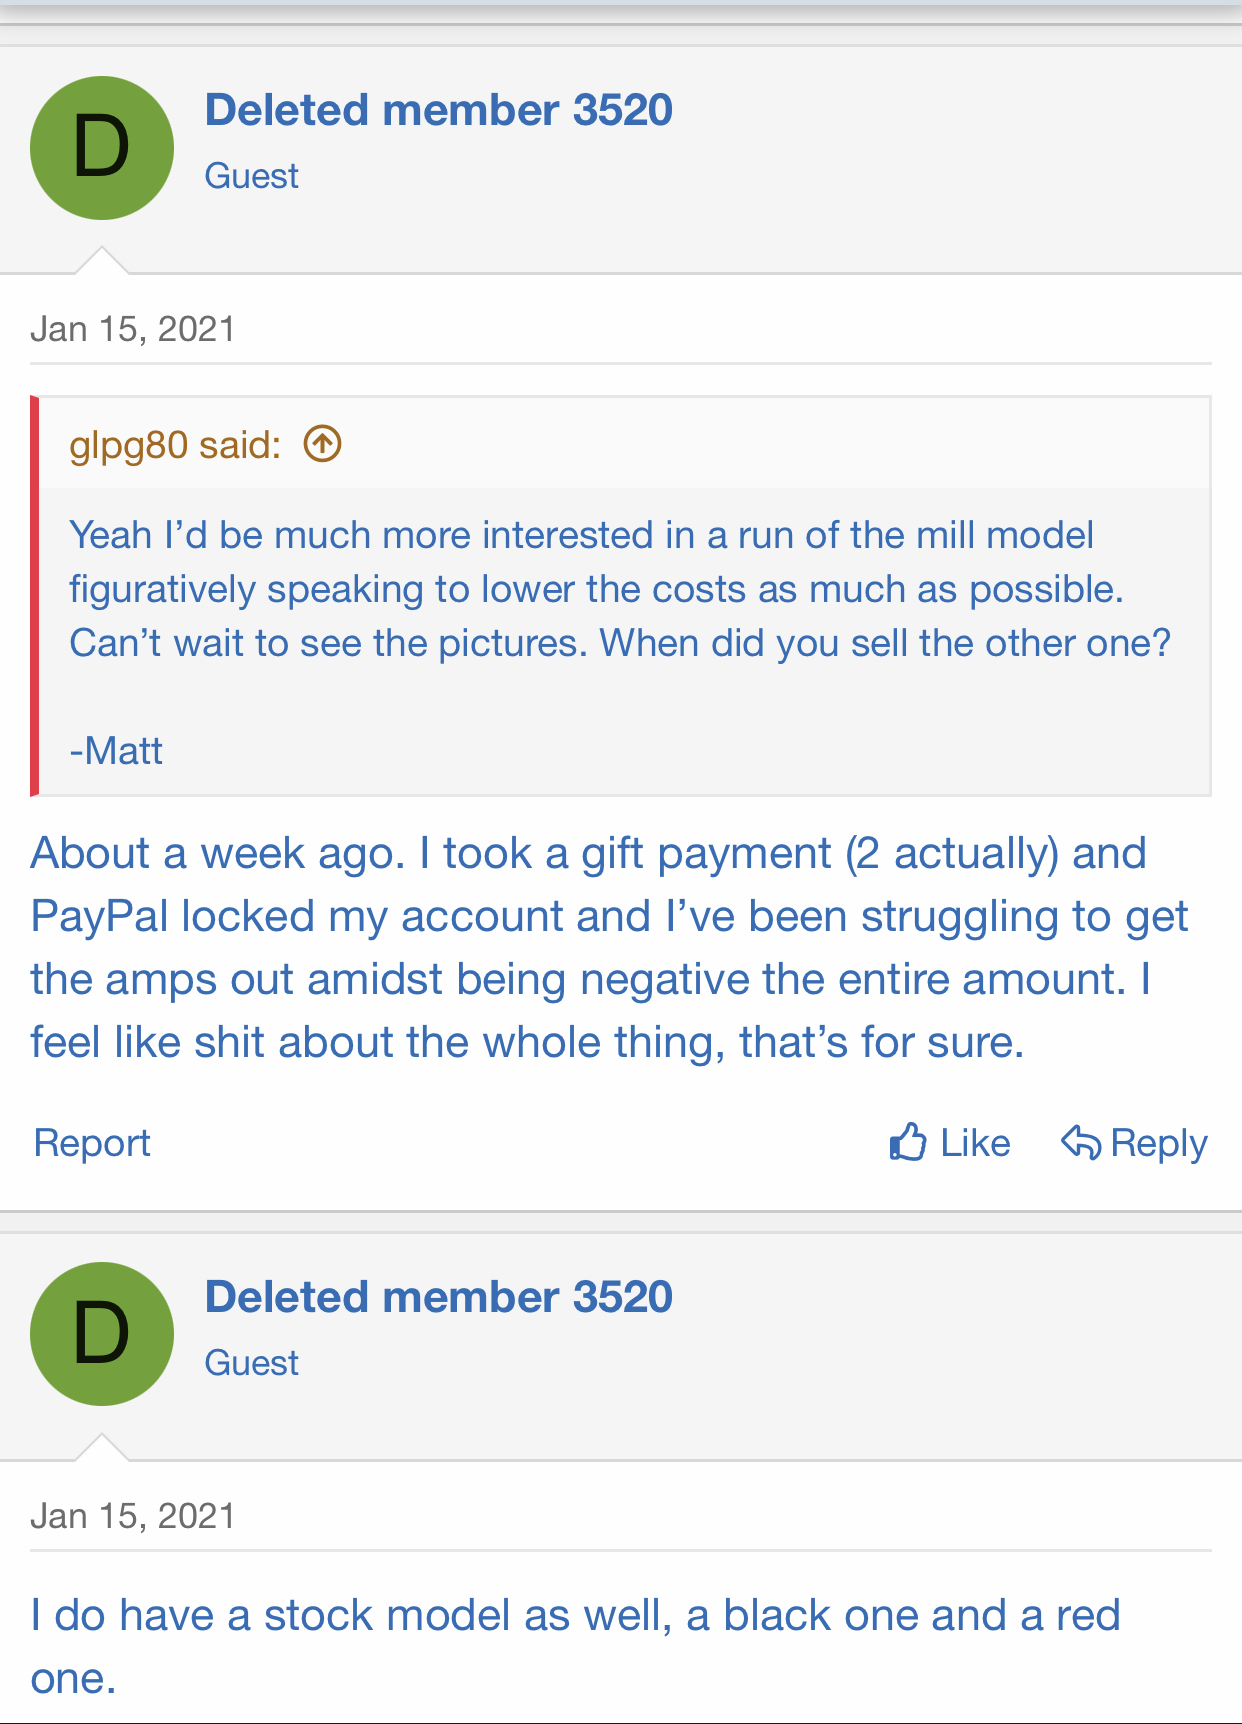Open avatar on the post quoting glpg80
The height and width of the screenshot is (1724, 1242).
[102, 148]
